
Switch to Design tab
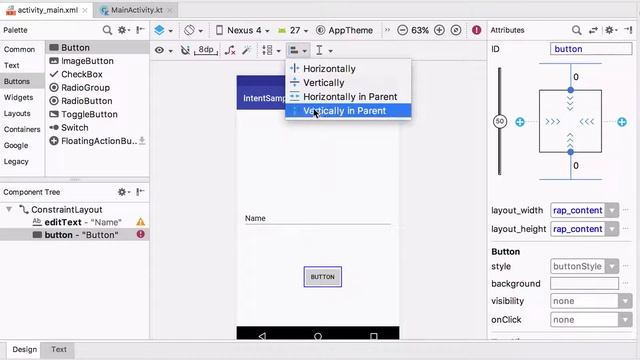pos(24,349)
